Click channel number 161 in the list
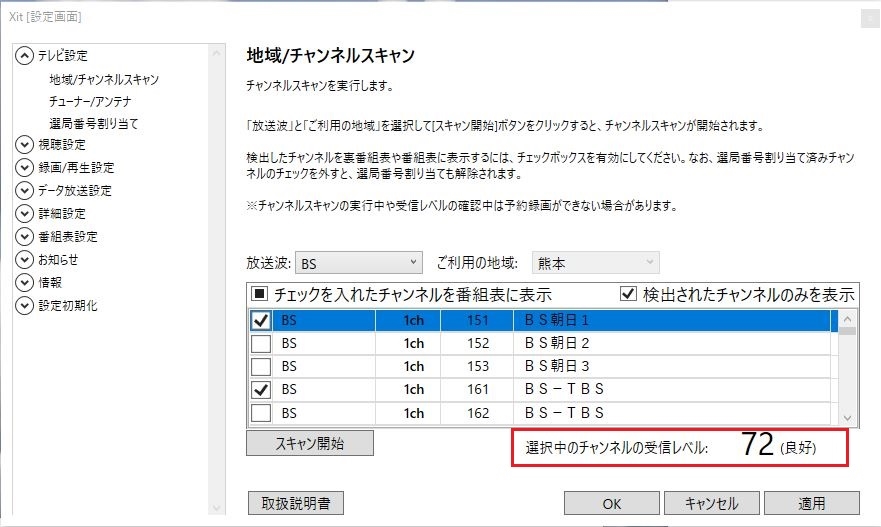Screen dimensions: 881x527 [x=478, y=389]
